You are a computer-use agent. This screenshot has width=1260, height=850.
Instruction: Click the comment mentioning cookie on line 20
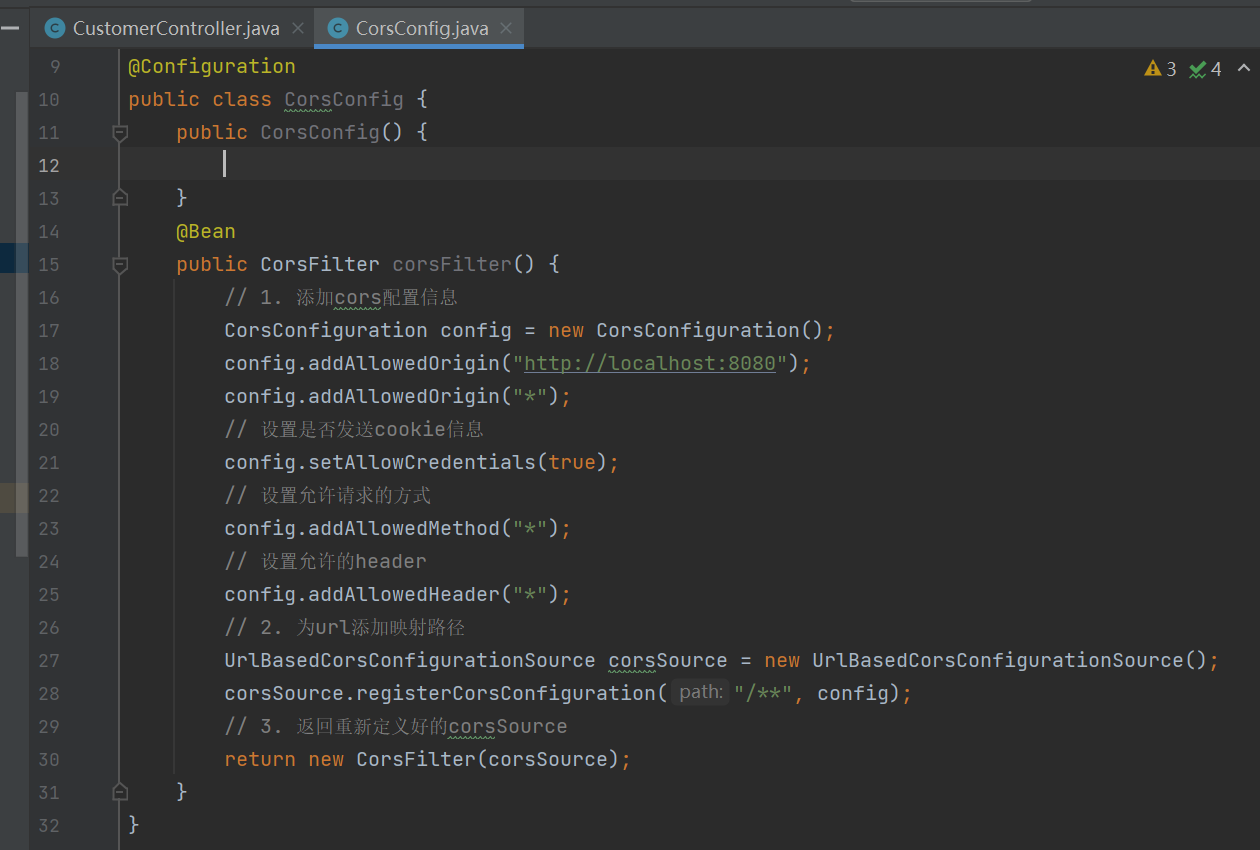[354, 430]
